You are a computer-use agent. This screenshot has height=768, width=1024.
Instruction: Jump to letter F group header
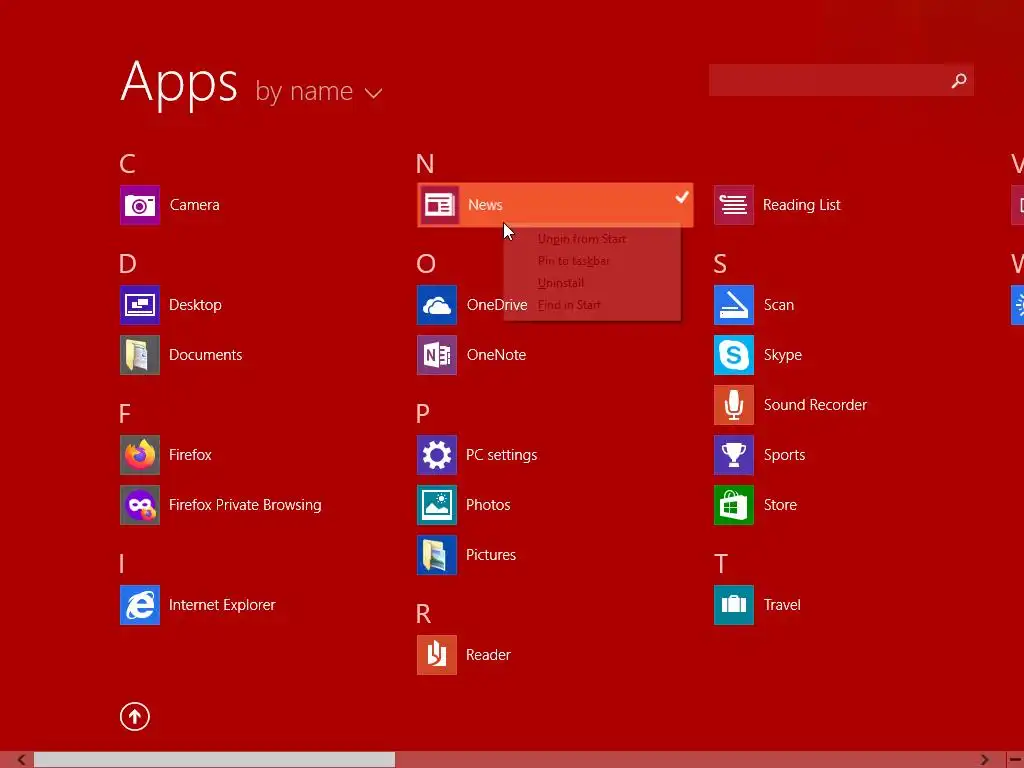click(125, 413)
